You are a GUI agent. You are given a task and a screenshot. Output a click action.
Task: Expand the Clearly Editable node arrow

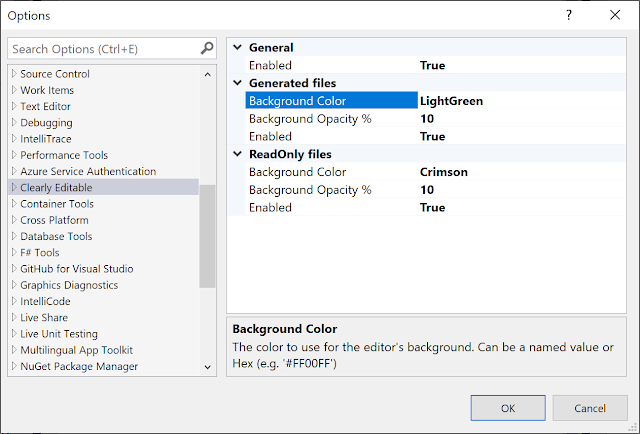(14, 187)
